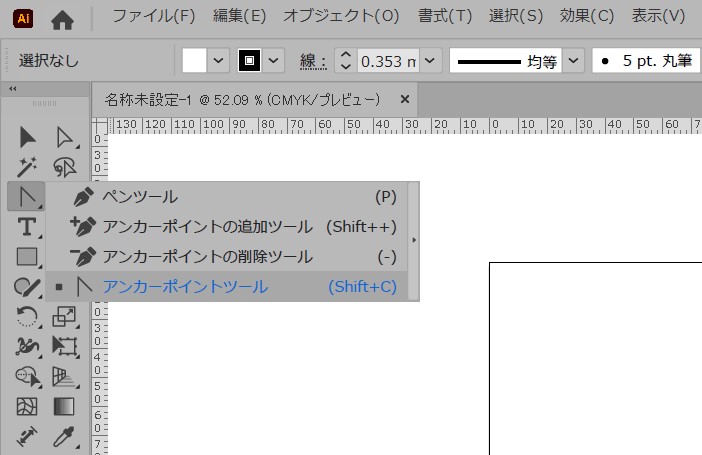Select the Lasso tool
Image resolution: width=702 pixels, height=455 pixels.
[x=65, y=167]
